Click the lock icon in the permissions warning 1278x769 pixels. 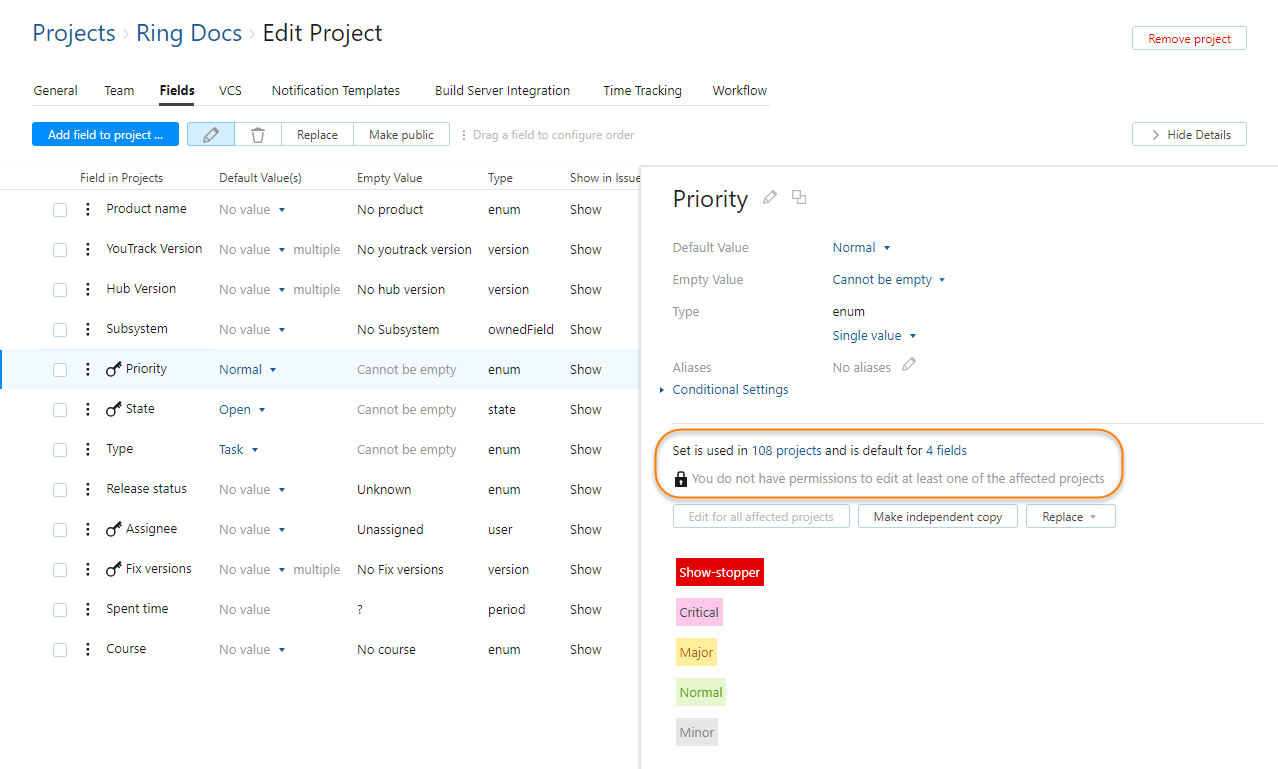[x=681, y=478]
